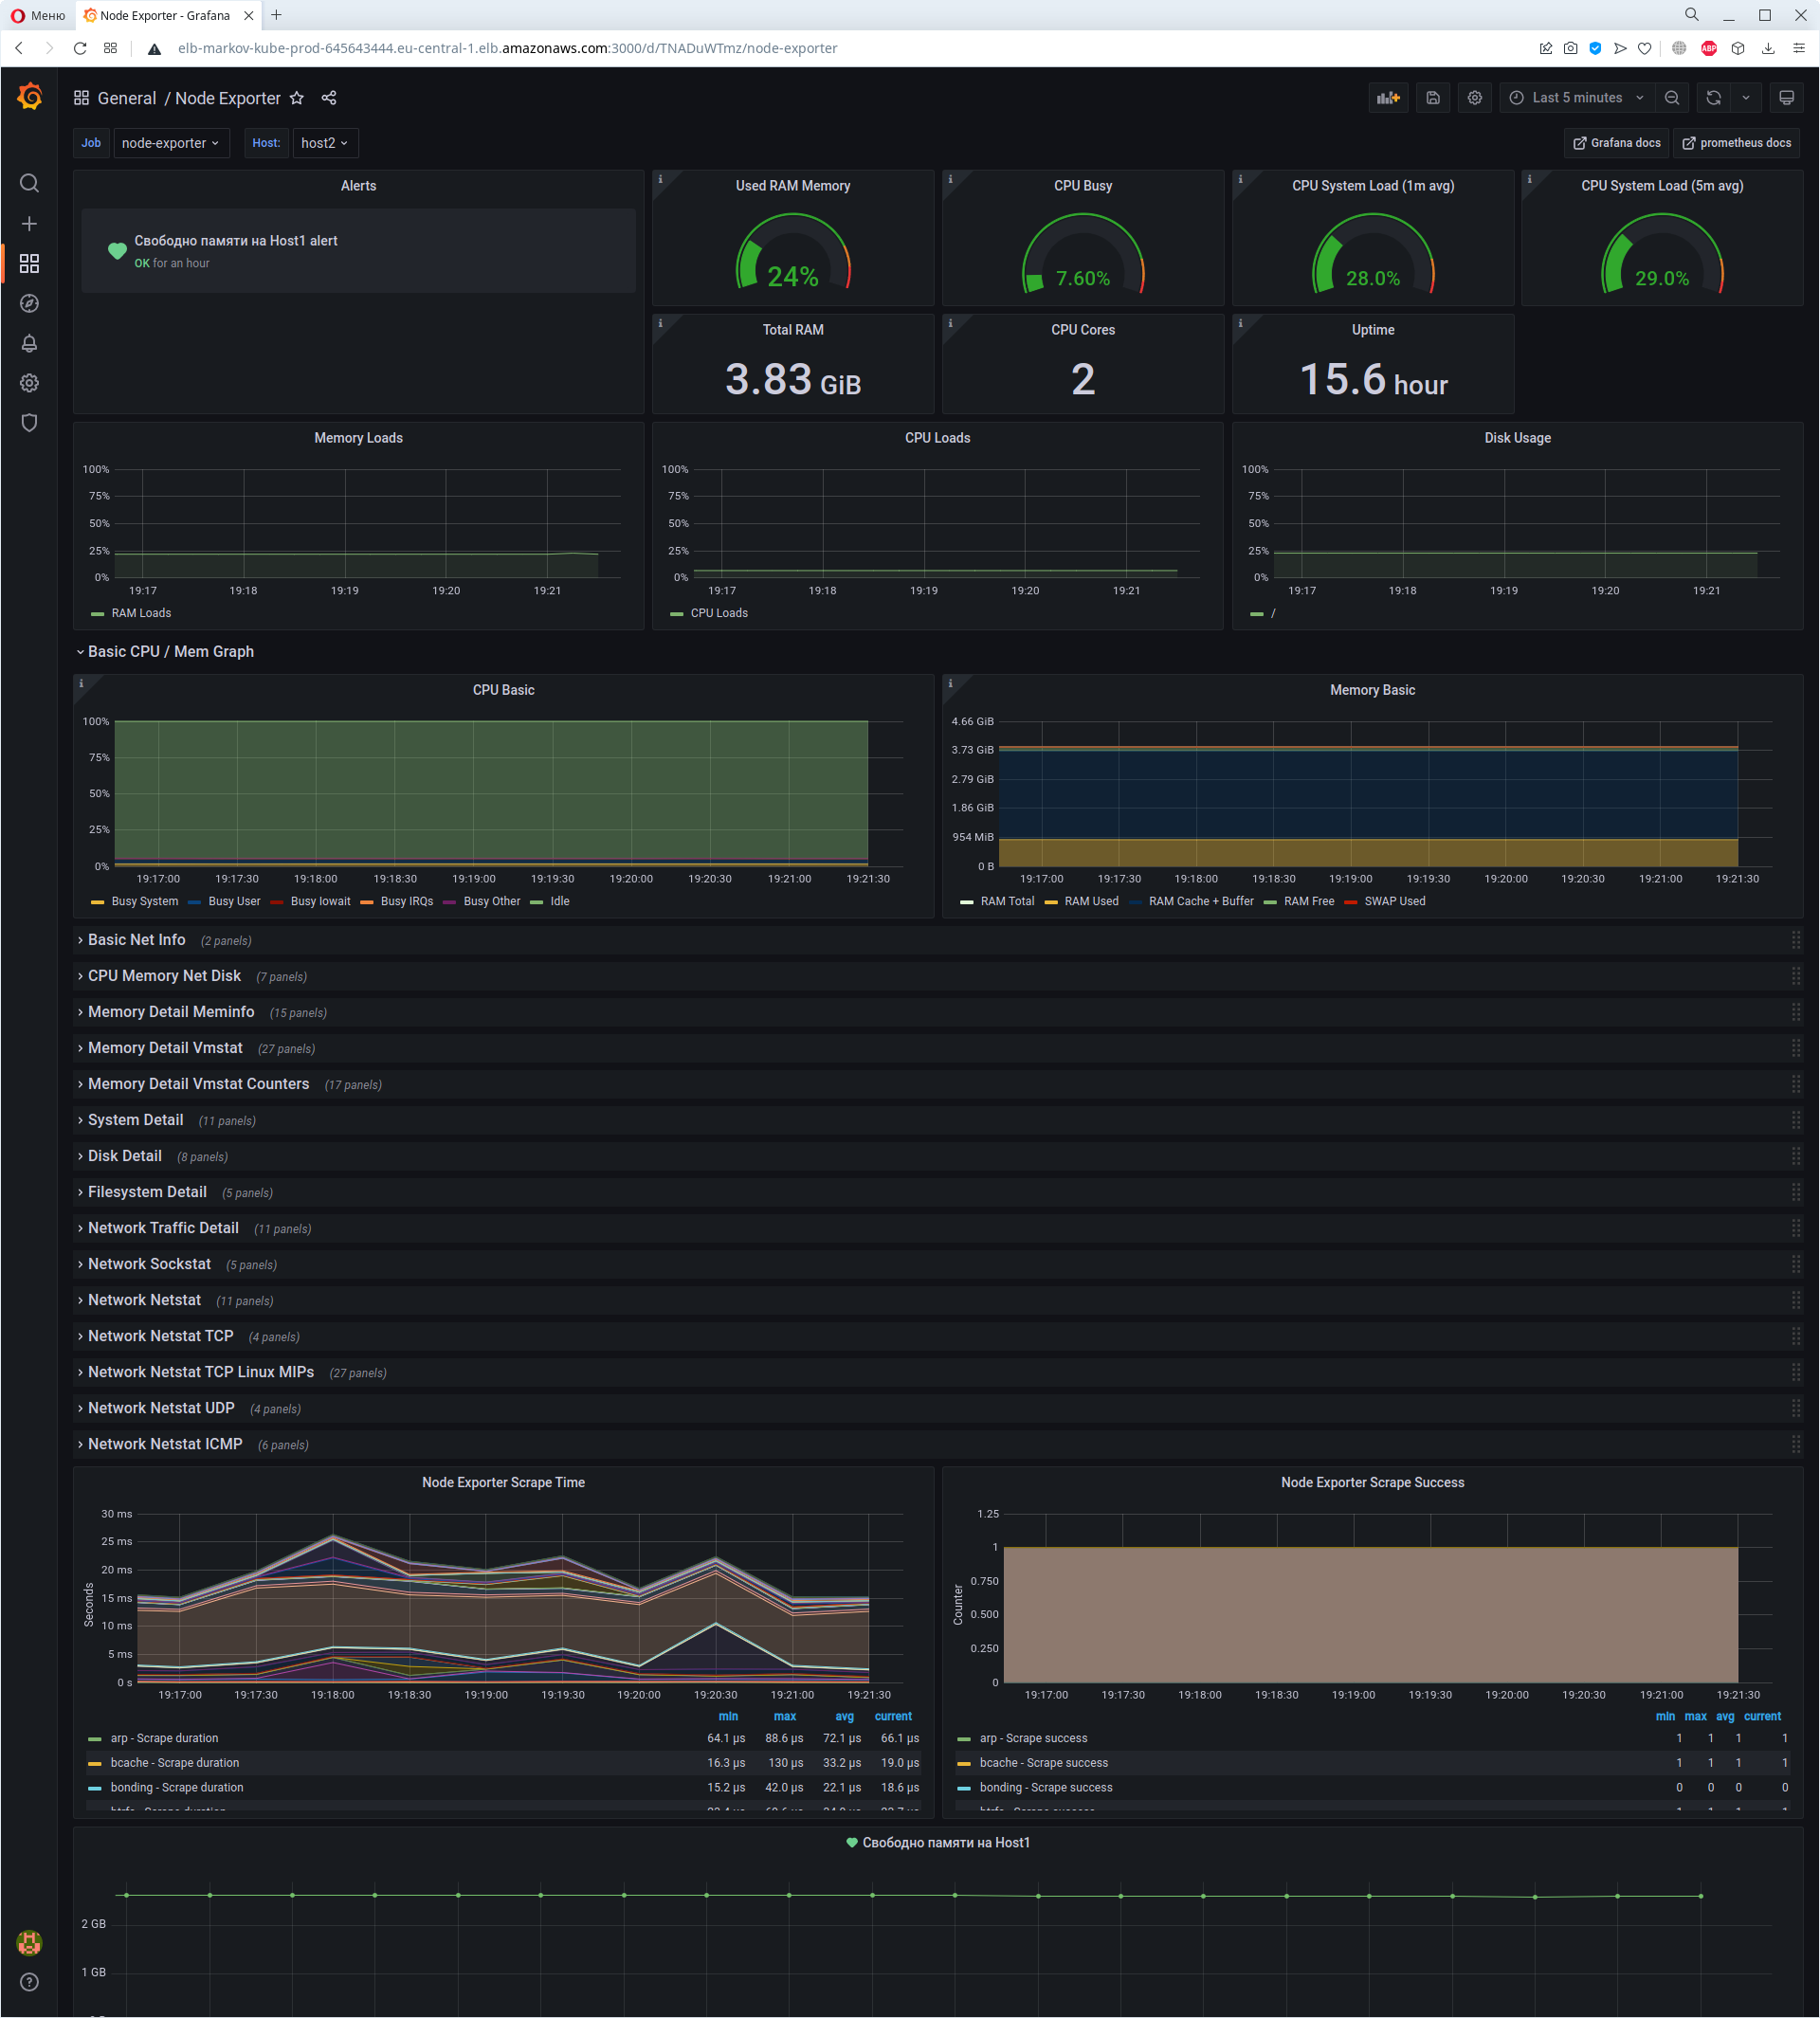
Task: Open the browser tab Node Exporter - Grafana
Action: point(165,15)
